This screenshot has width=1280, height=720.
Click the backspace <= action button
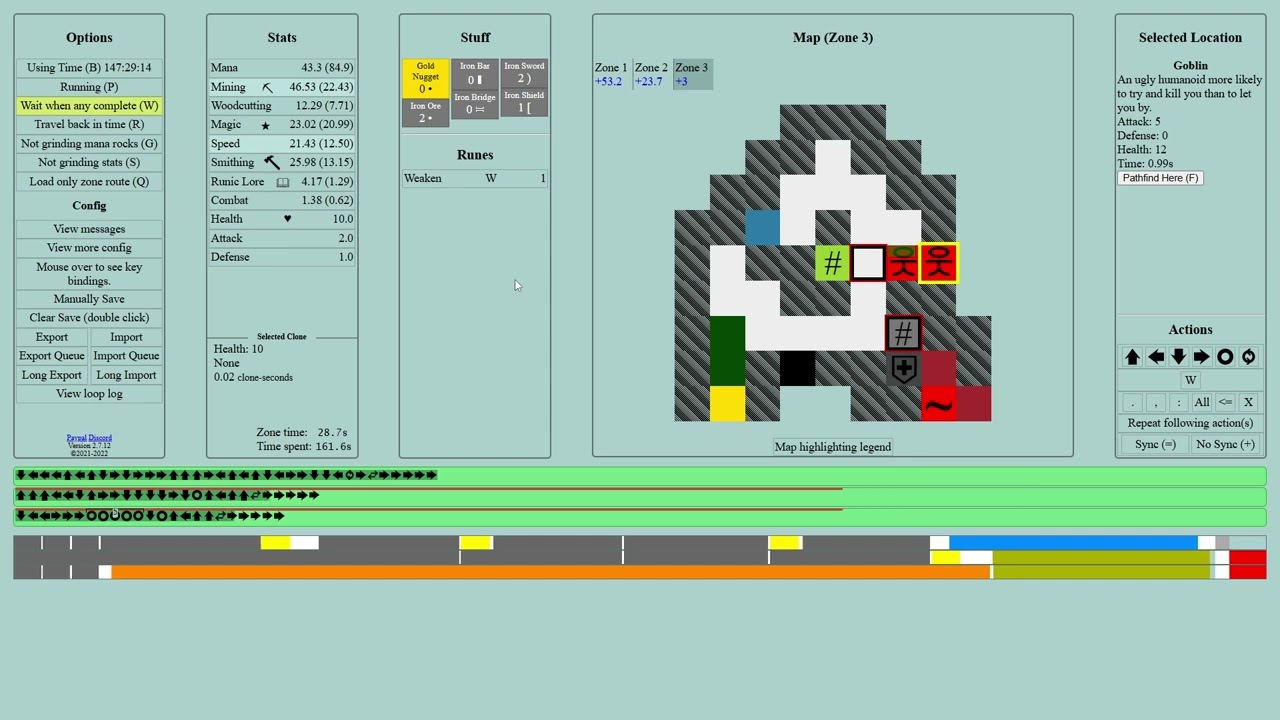click(1225, 402)
